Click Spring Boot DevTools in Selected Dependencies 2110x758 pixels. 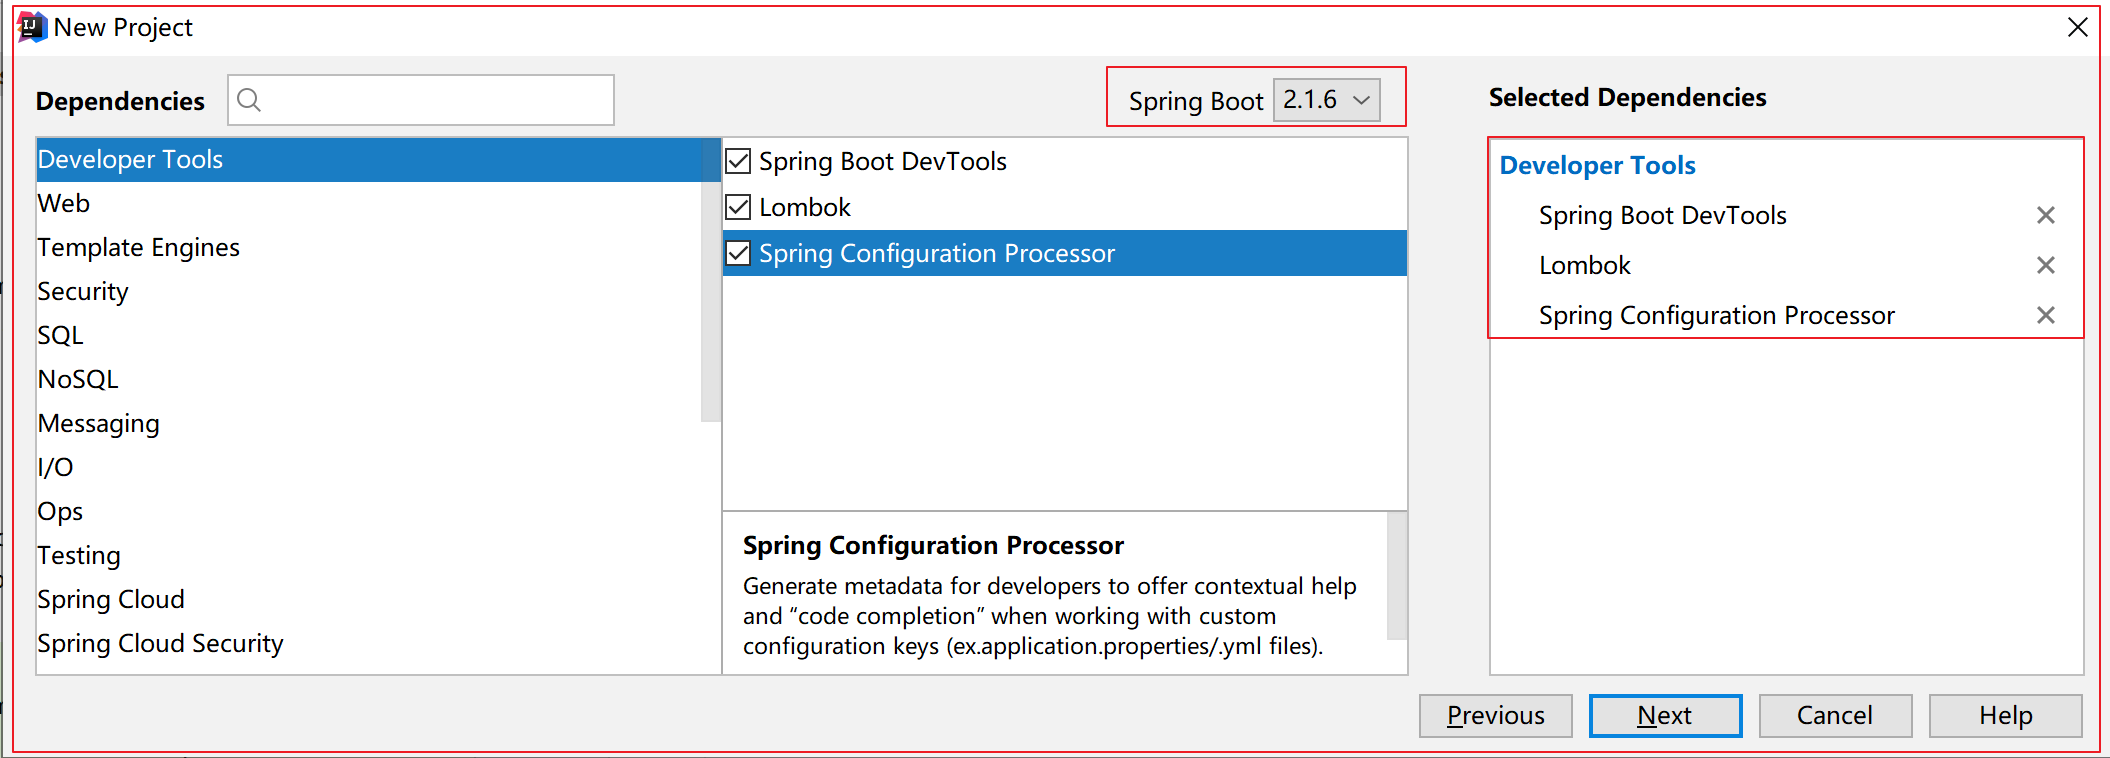[1662, 216]
